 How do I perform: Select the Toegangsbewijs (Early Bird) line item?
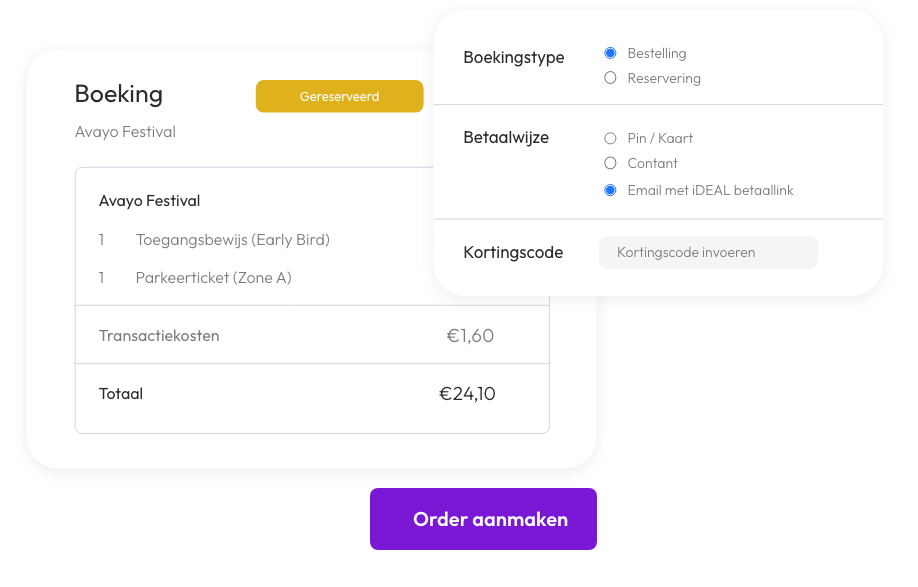232,240
